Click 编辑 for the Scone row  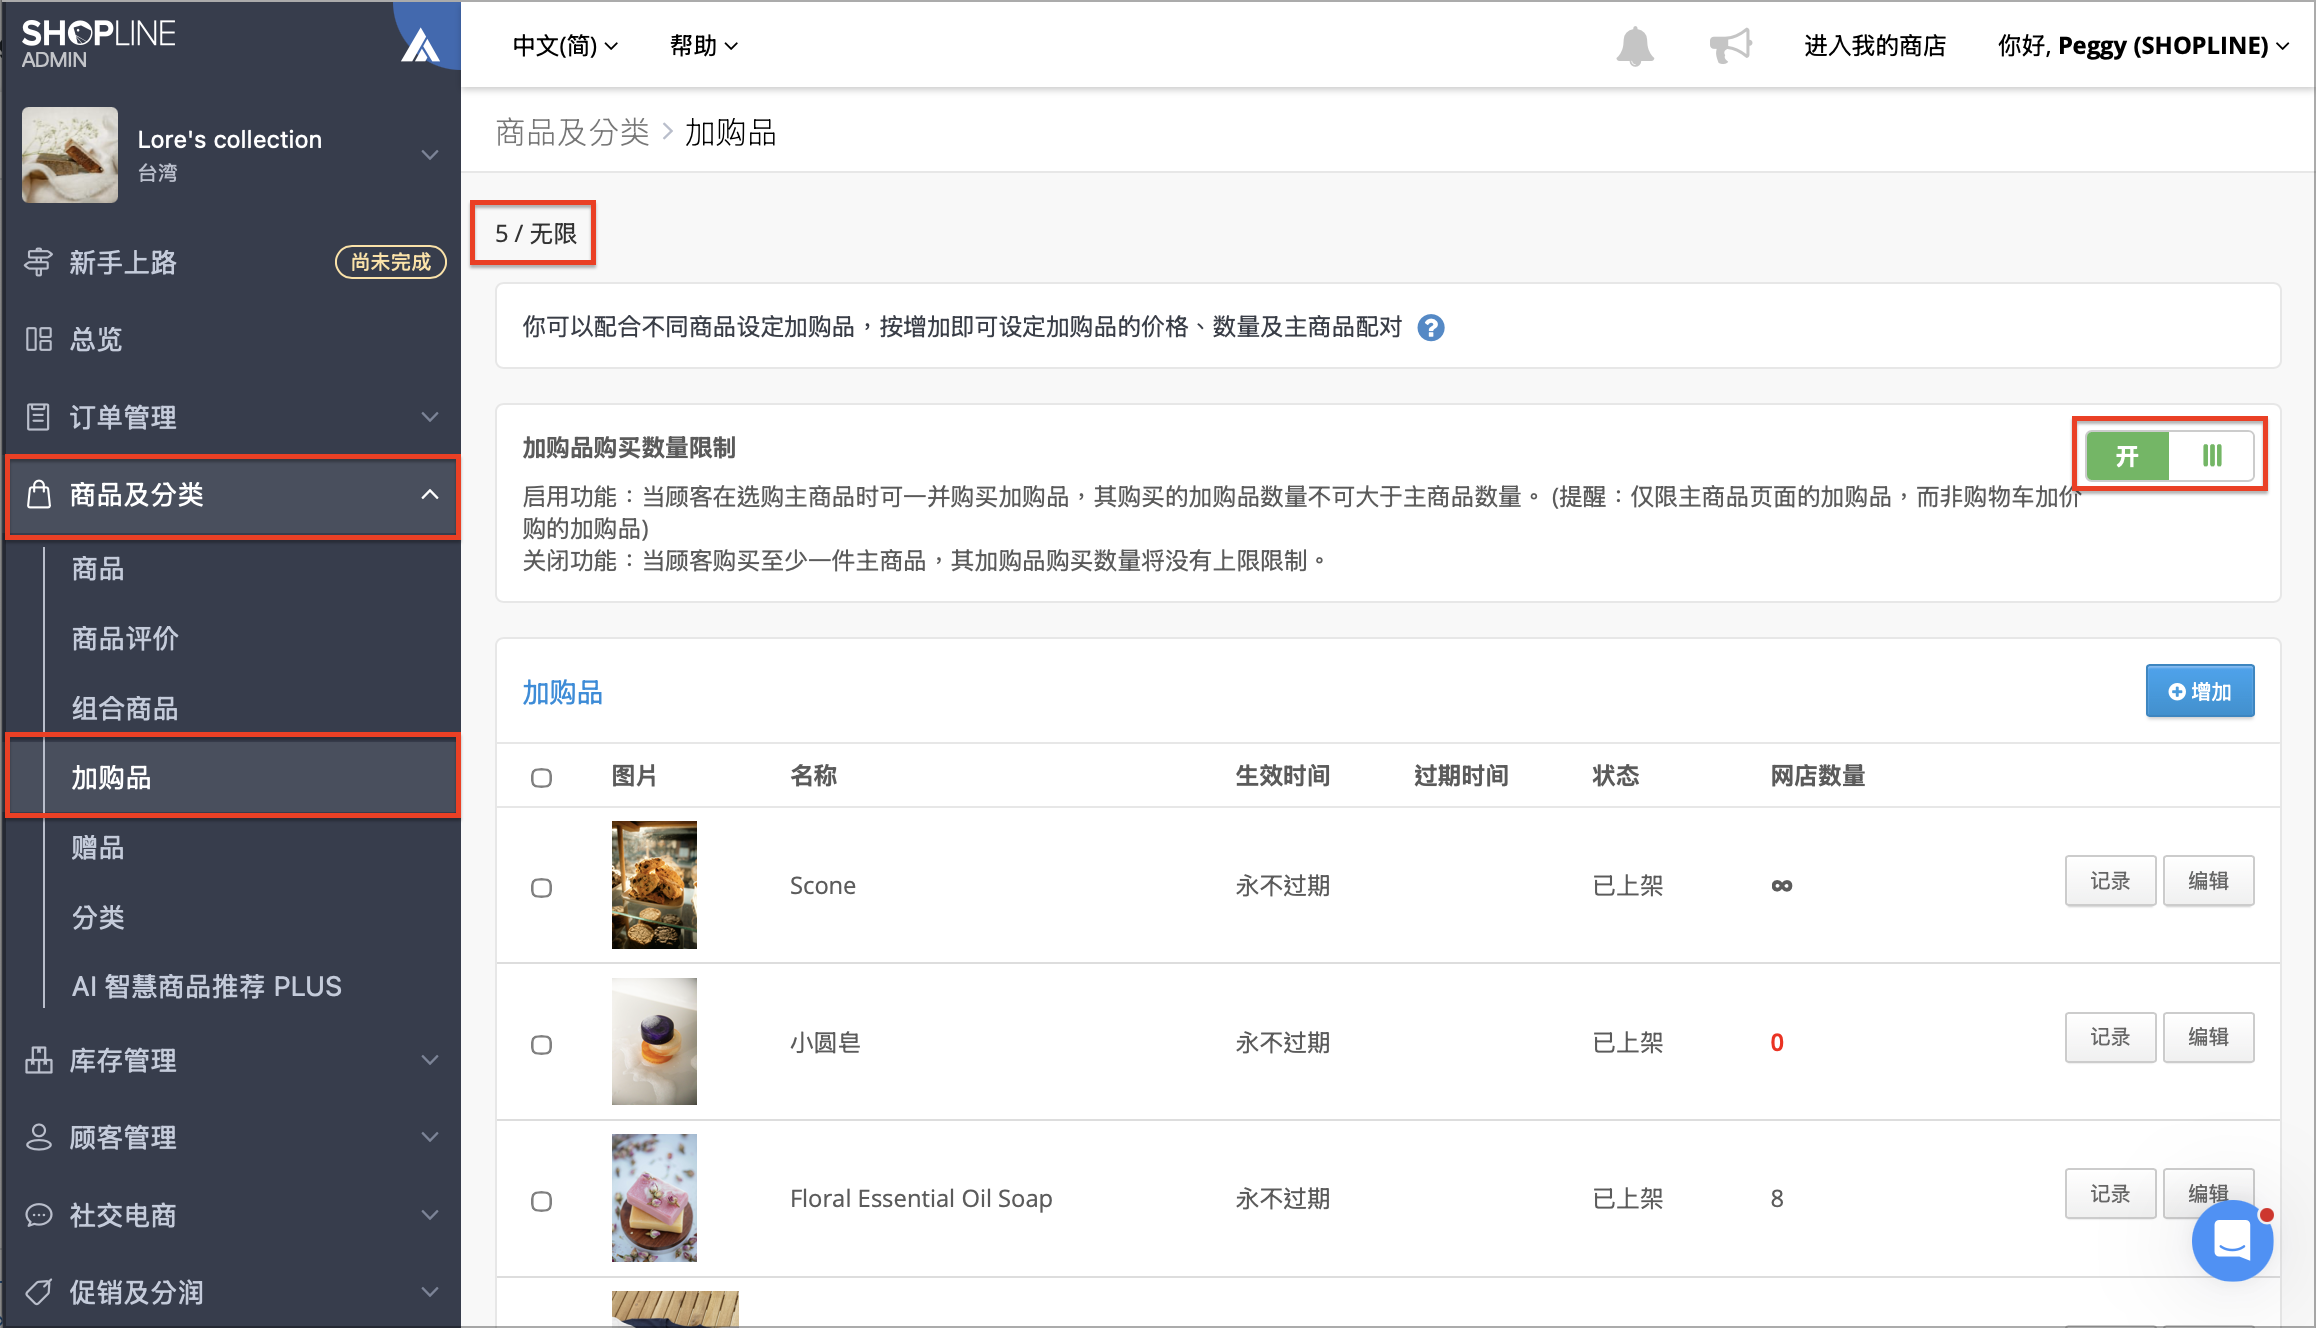[2208, 881]
